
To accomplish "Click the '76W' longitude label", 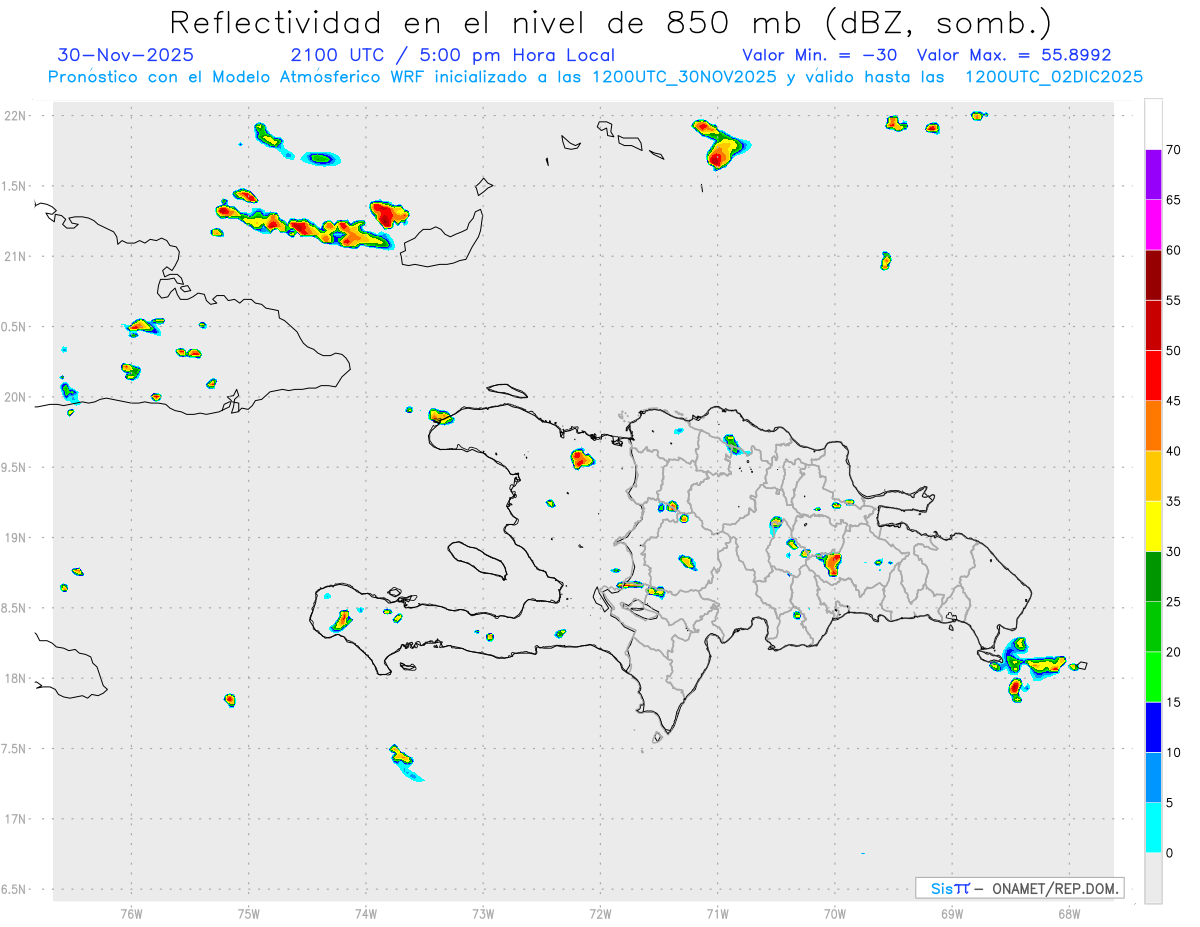I will [x=131, y=913].
